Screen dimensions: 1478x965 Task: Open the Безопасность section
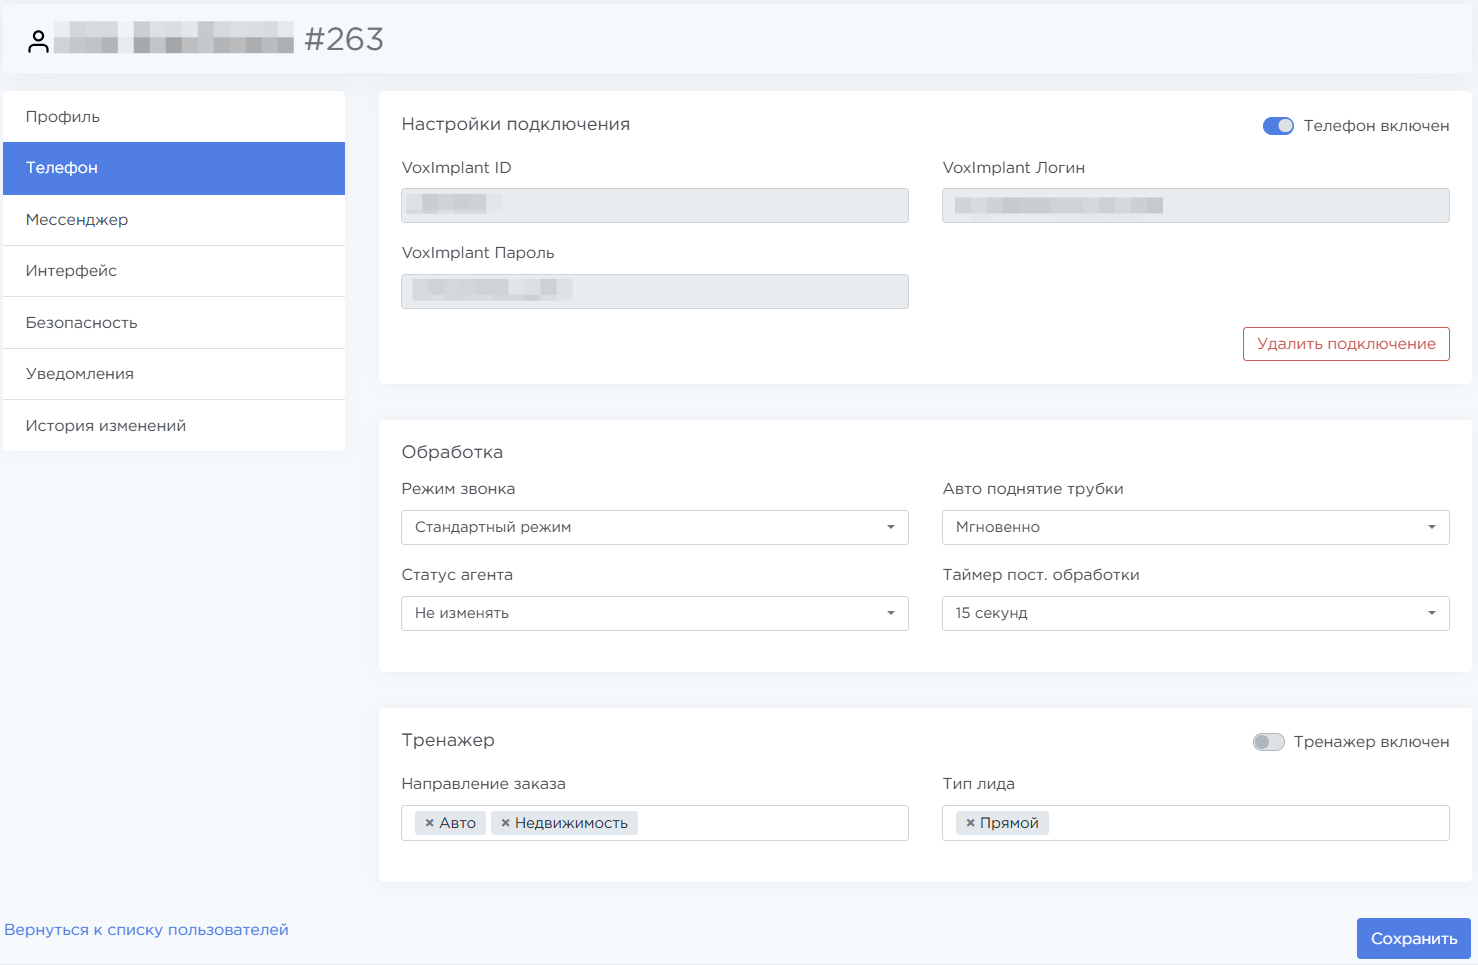tap(174, 323)
